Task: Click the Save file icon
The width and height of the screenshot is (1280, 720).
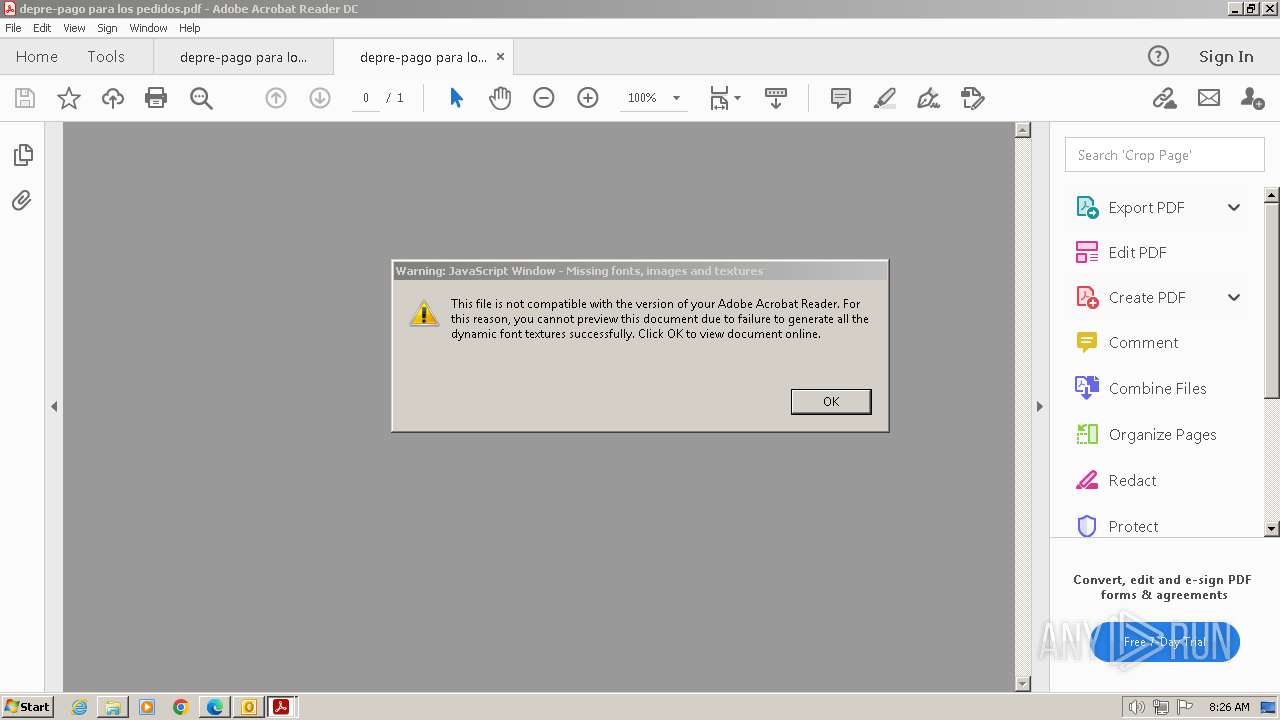Action: (25, 98)
